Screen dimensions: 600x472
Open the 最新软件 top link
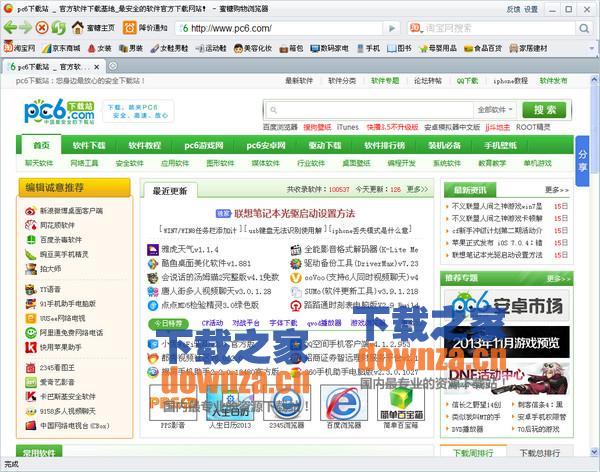299,81
